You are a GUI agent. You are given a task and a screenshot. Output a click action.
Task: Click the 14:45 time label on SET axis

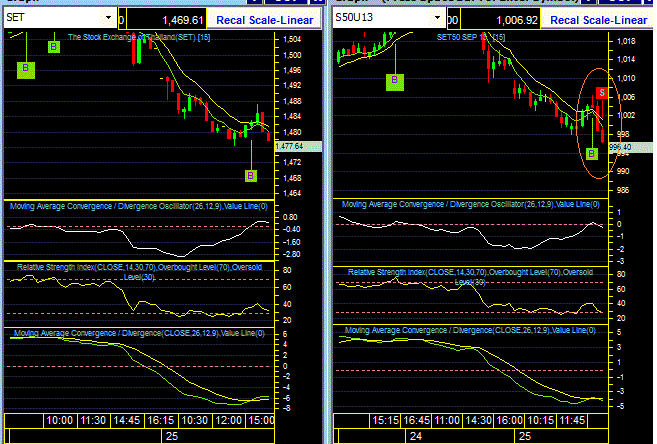pyautogui.click(x=127, y=420)
